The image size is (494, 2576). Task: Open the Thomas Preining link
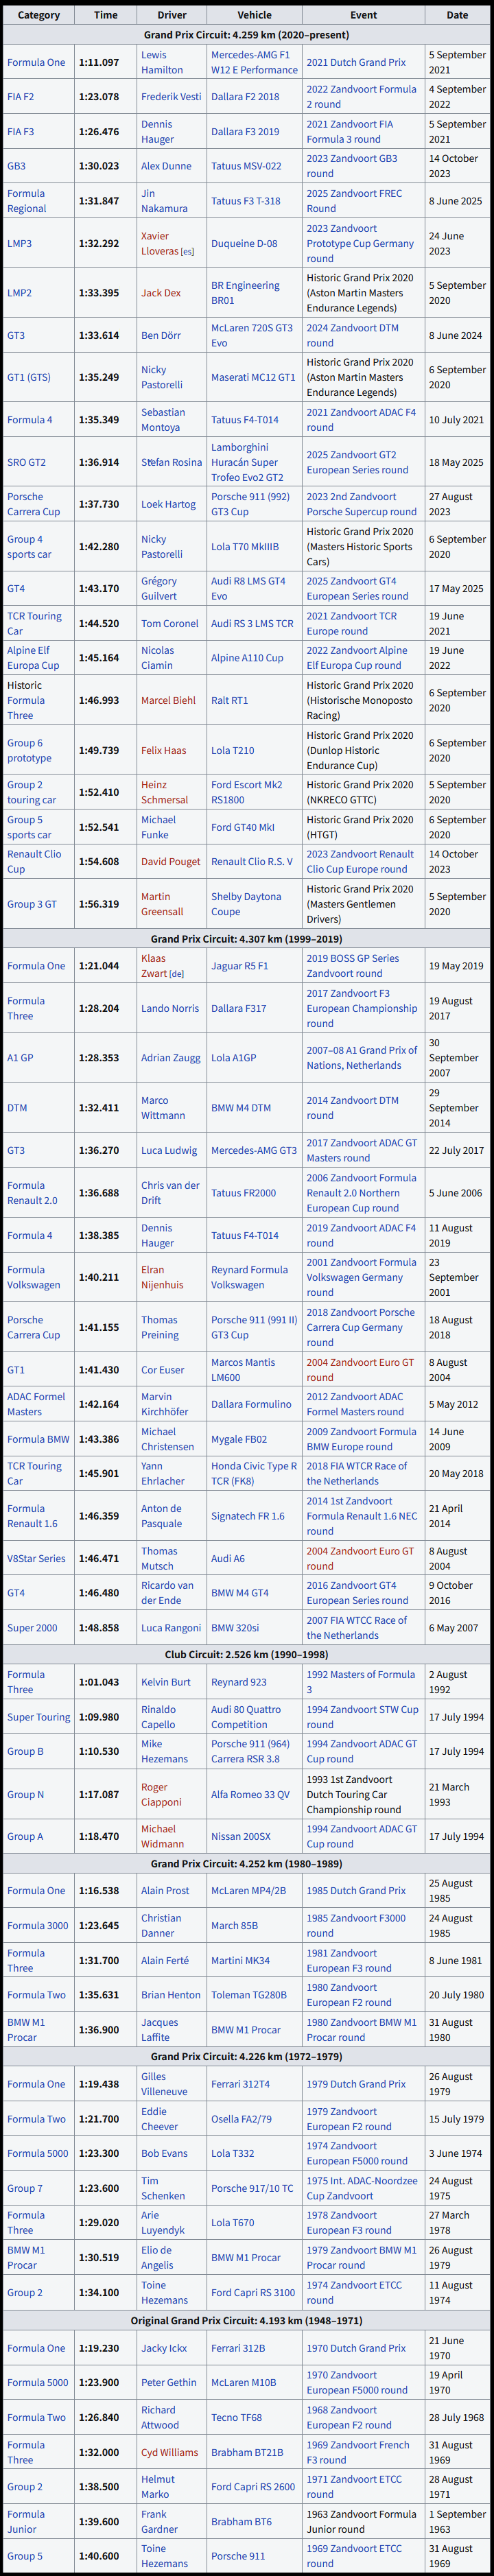[161, 1327]
